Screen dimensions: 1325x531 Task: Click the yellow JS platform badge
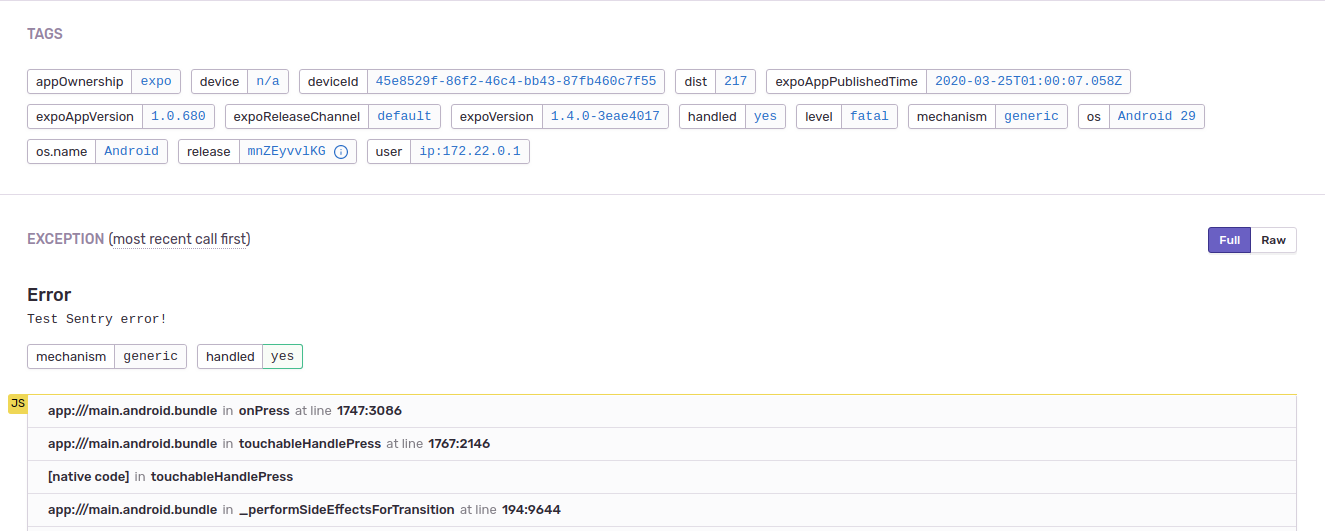point(17,403)
